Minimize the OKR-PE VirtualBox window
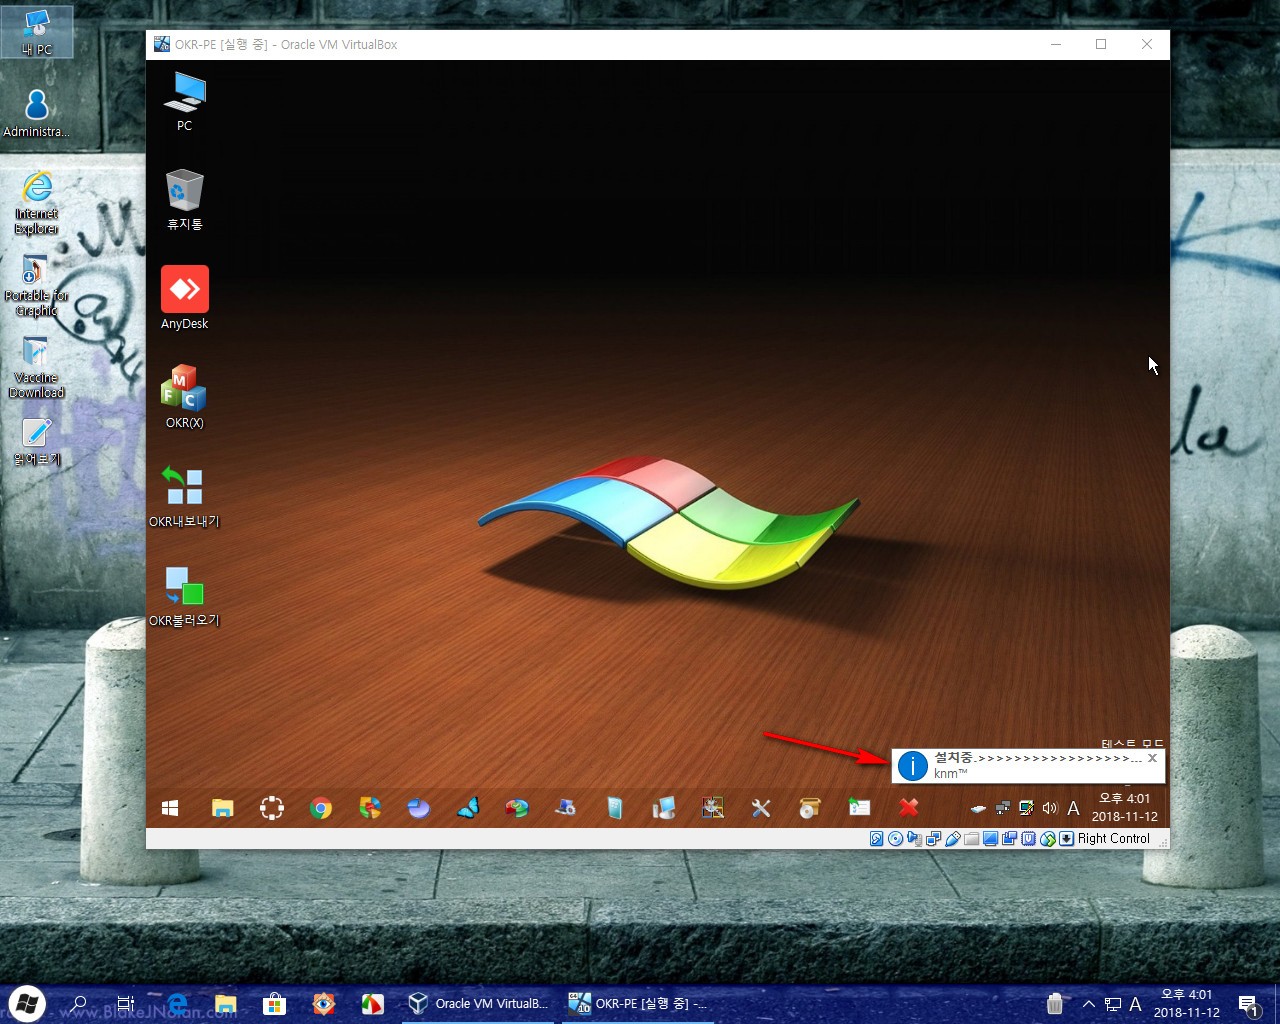The height and width of the screenshot is (1024, 1280). click(1056, 44)
